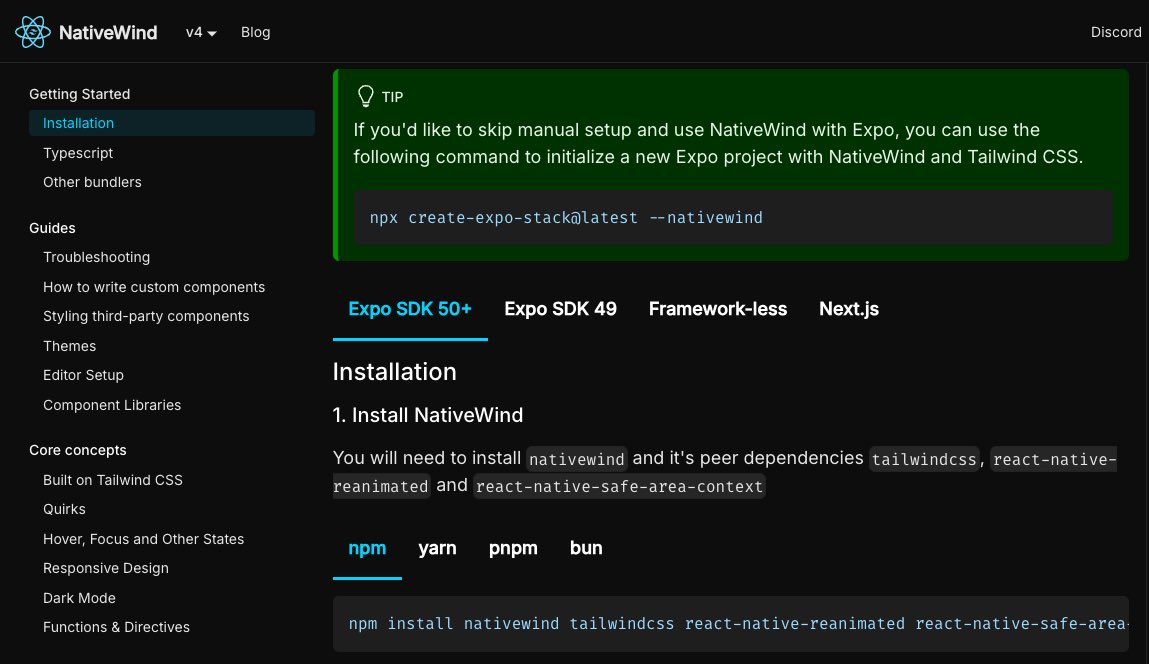1149x664 pixels.
Task: Select the bun package manager tab
Action: (x=586, y=548)
